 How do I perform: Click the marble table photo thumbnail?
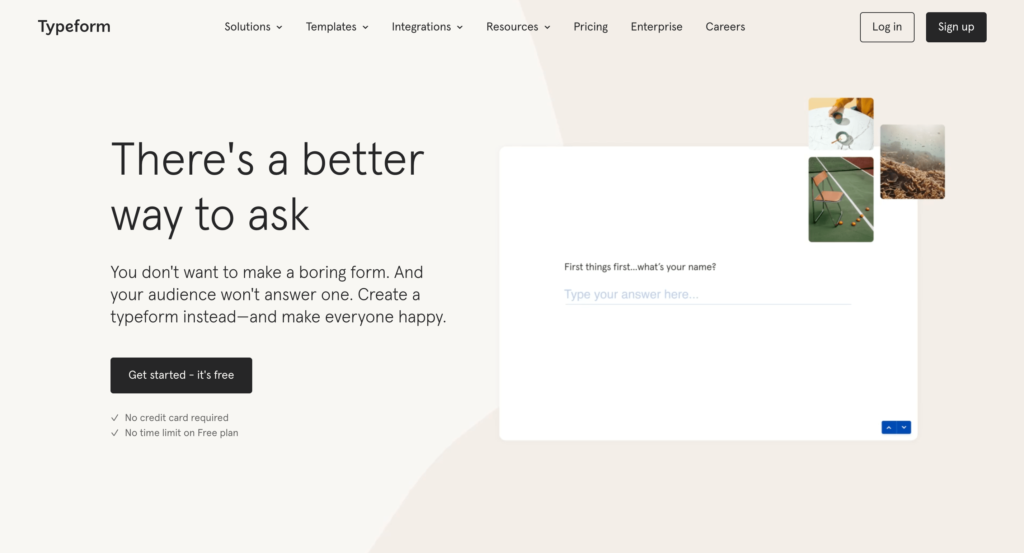click(840, 123)
